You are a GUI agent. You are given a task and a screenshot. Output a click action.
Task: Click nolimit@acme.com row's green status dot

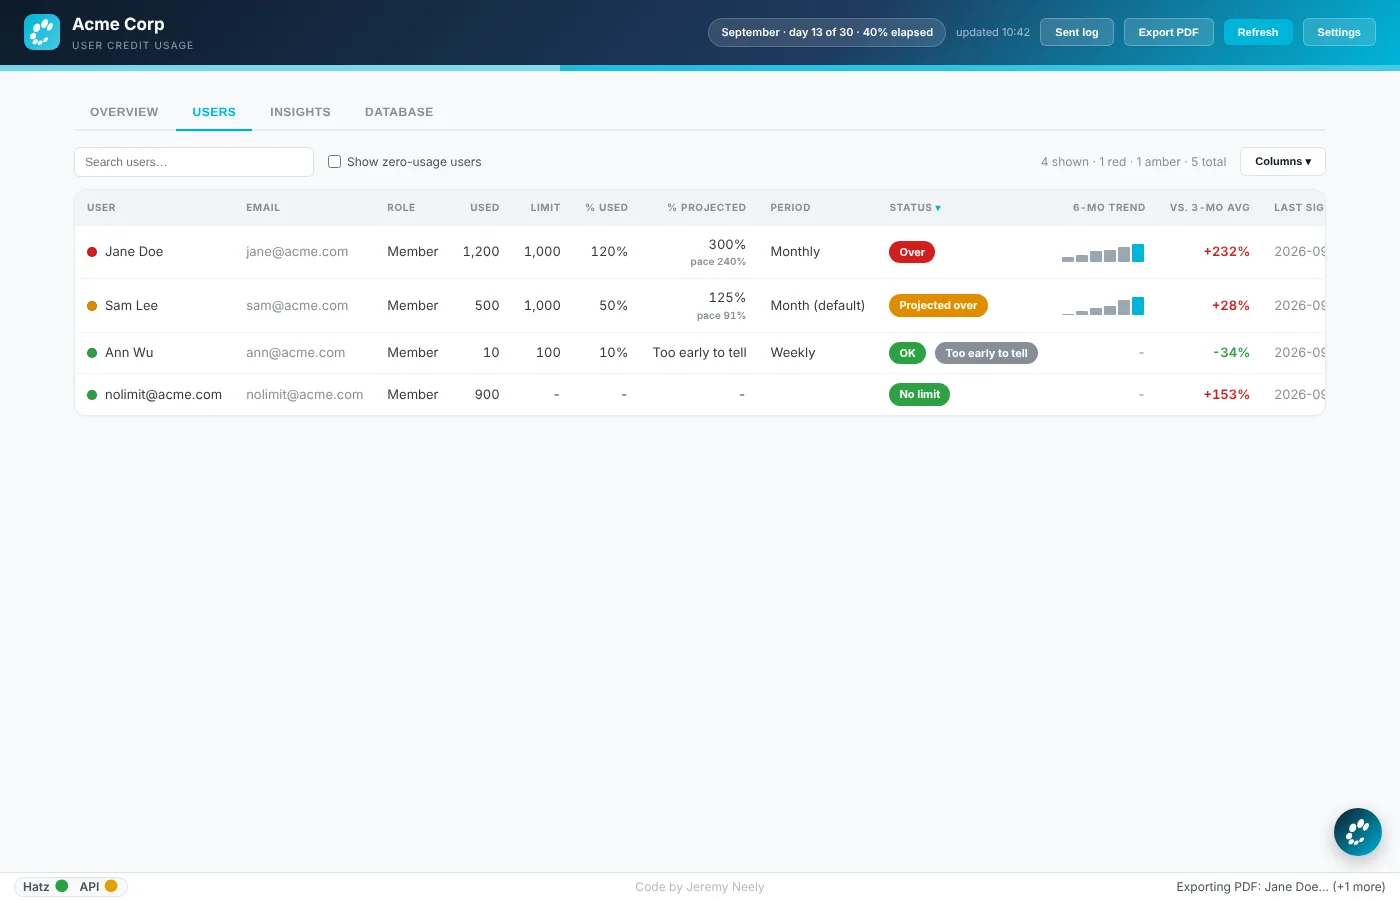pyautogui.click(x=92, y=395)
